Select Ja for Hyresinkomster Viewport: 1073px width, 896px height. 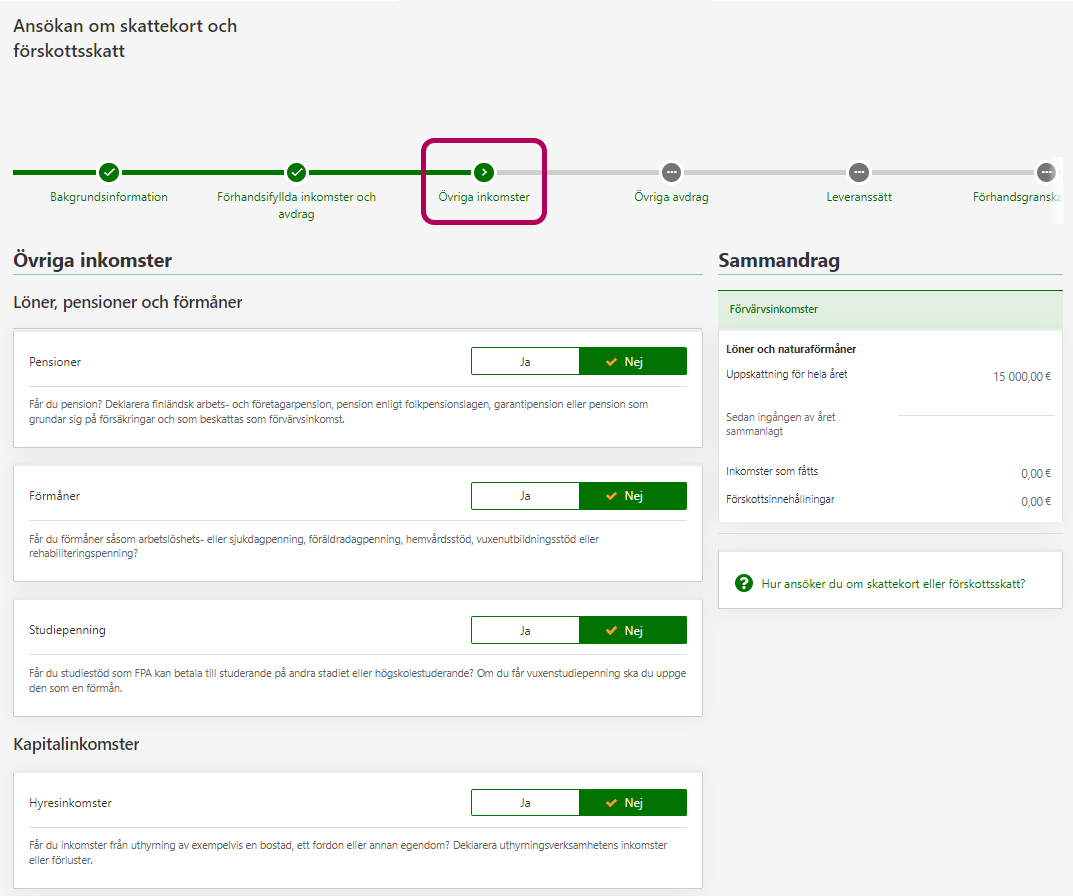coord(525,803)
